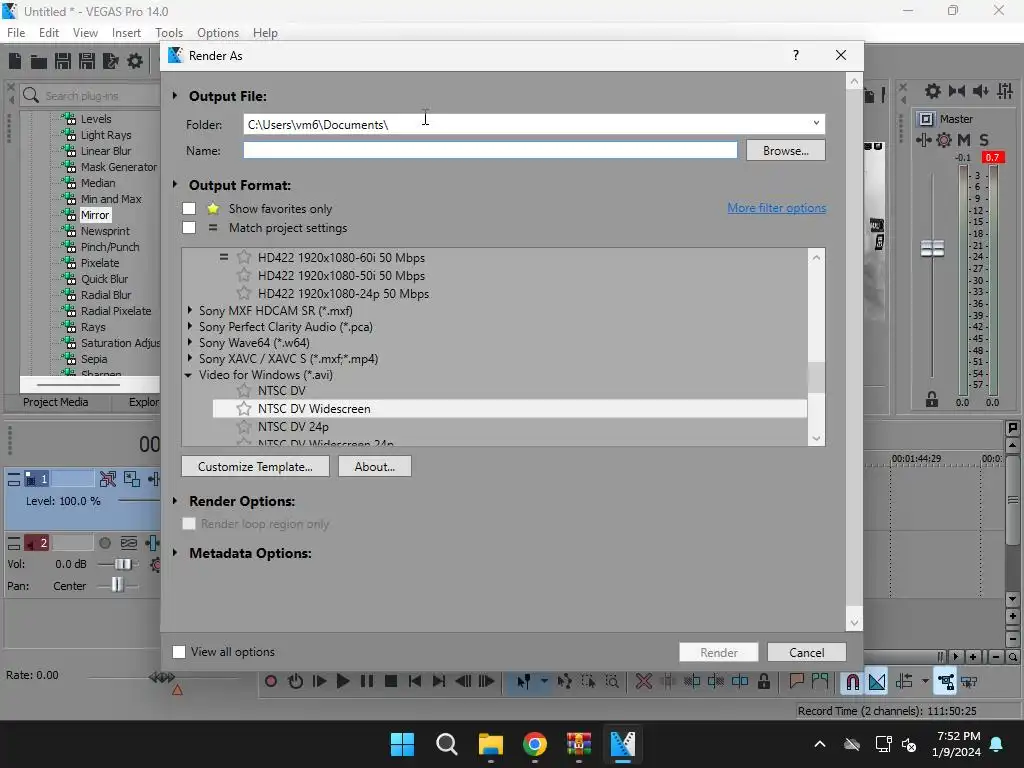Open the Edit menu
This screenshot has height=768, width=1024.
pos(49,33)
